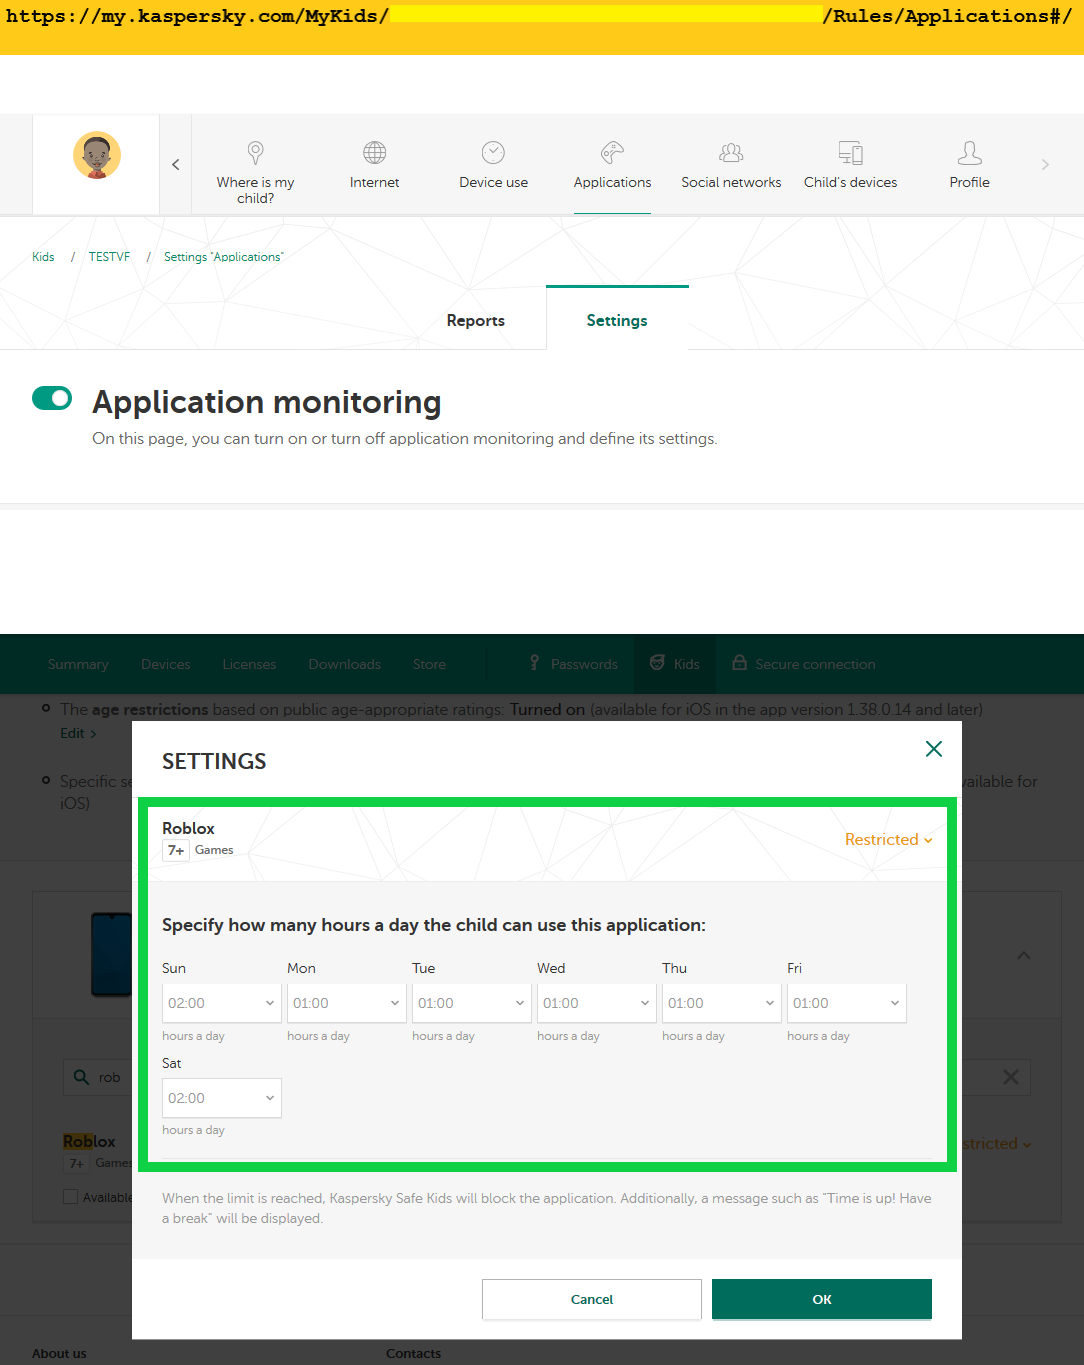Click the child's avatar picture
1084x1365 pixels.
97,156
